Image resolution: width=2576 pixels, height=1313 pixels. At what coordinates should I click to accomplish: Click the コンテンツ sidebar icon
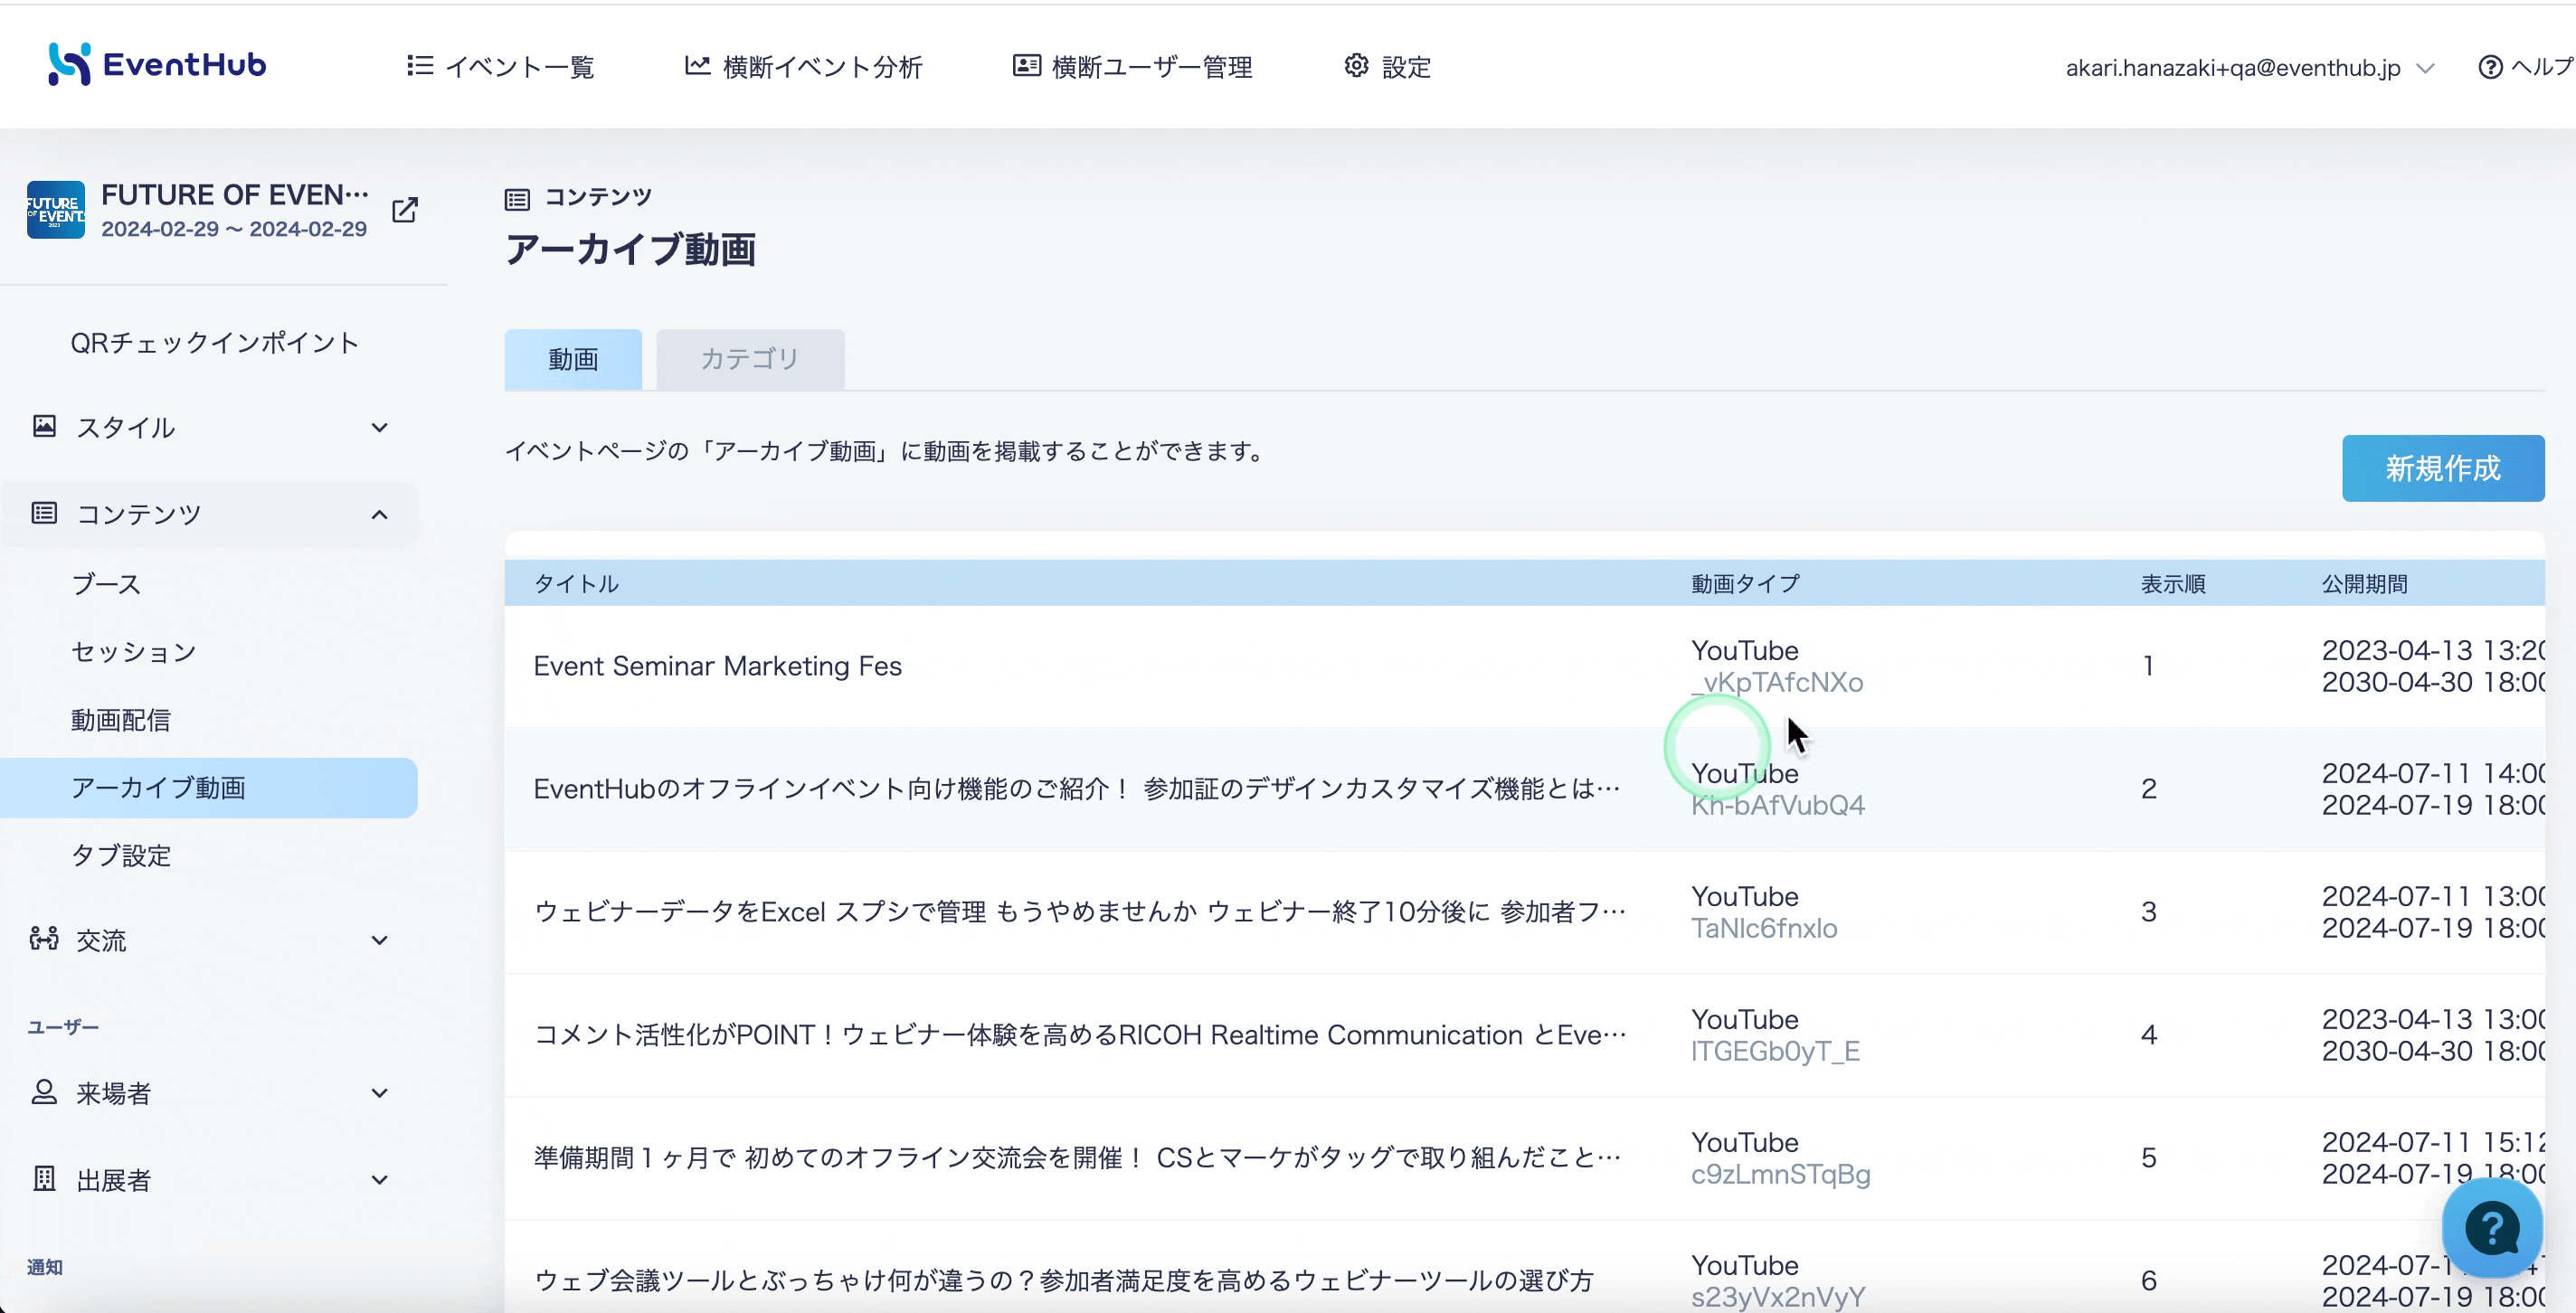point(44,513)
